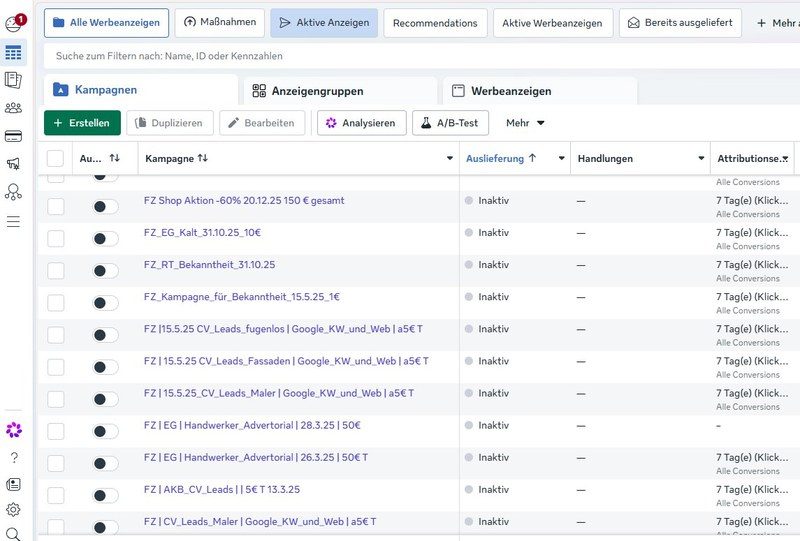The height and width of the screenshot is (541, 800).
Task: Open campaign FZ_EG_Kalt_31.10.25_10€ link
Action: pos(202,233)
